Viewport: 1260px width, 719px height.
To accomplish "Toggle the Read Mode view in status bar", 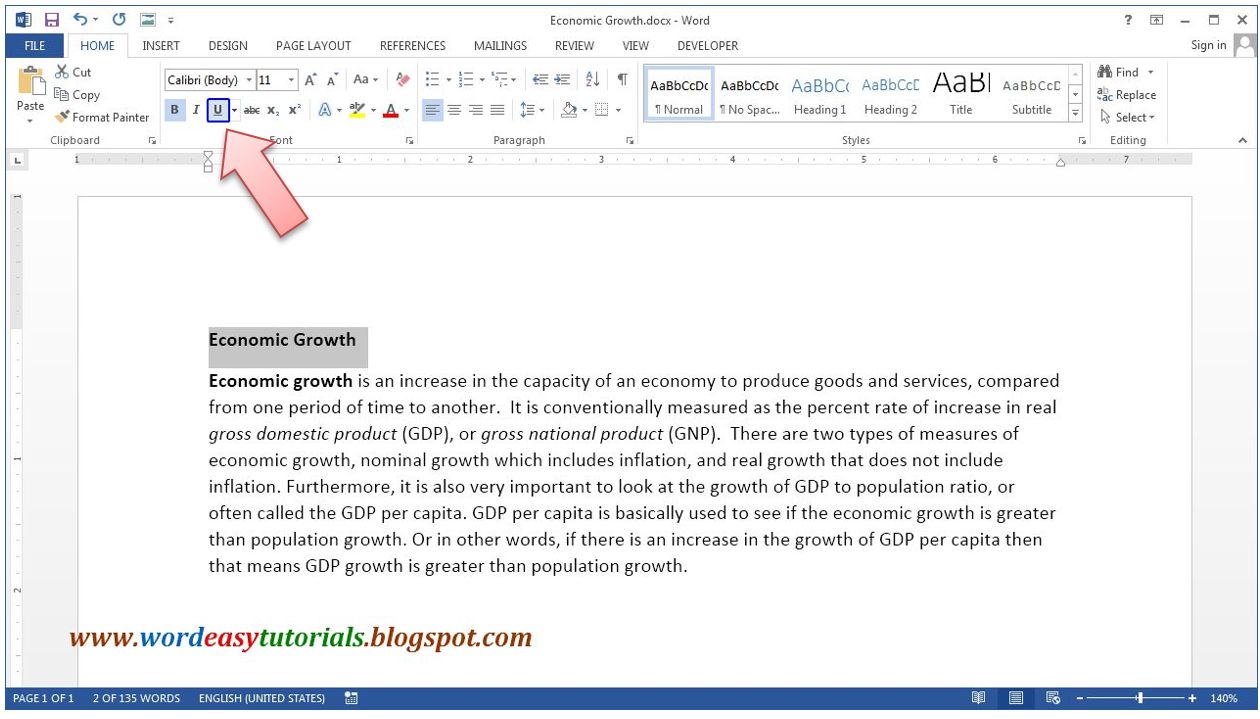I will click(981, 697).
